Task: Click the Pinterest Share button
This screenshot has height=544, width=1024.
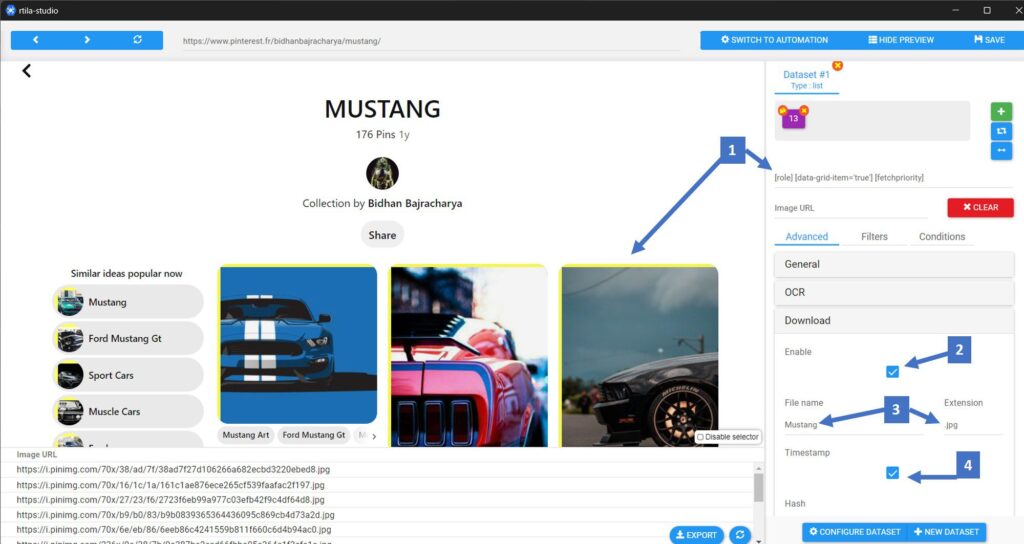Action: 382,235
